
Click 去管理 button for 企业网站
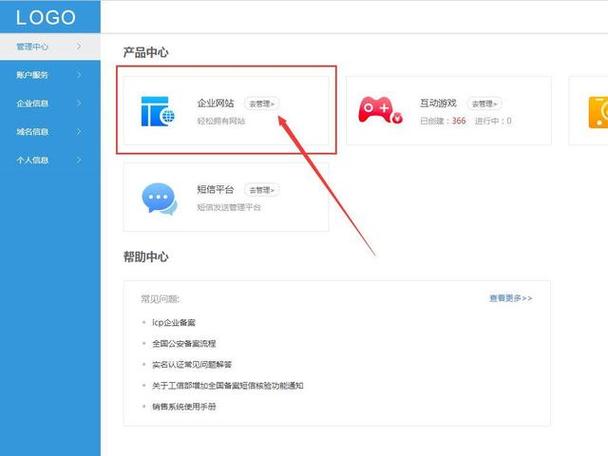point(262,104)
